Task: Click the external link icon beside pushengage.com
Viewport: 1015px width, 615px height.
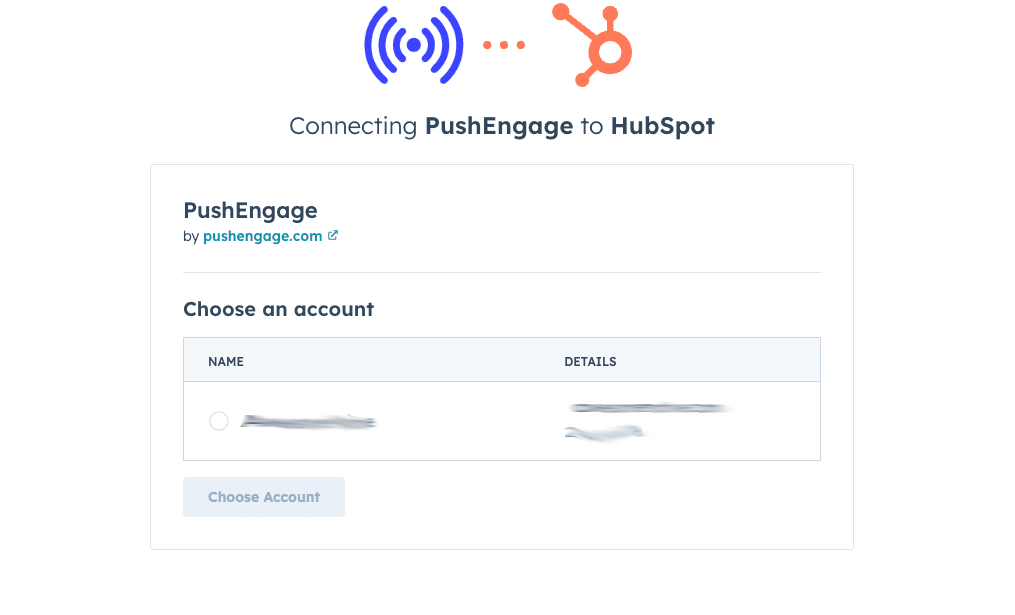Action: coord(333,236)
